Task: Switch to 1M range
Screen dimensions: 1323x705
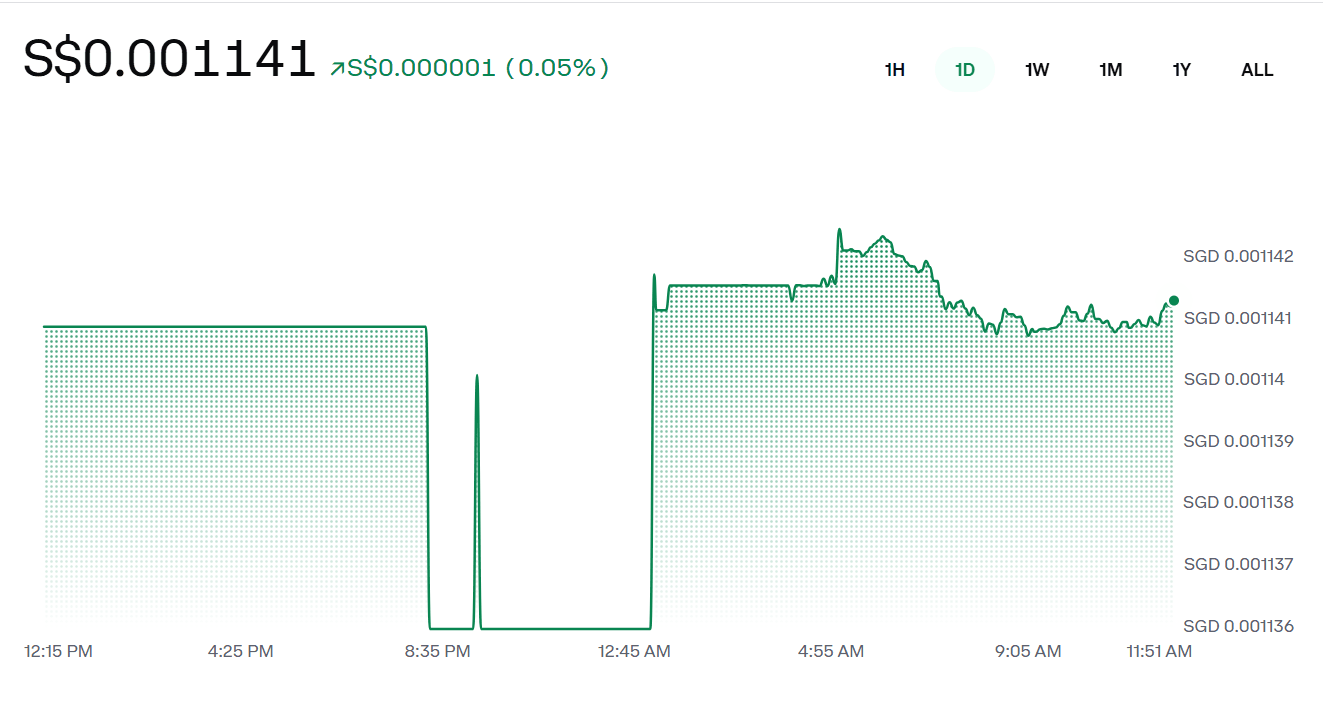Action: [x=1110, y=70]
